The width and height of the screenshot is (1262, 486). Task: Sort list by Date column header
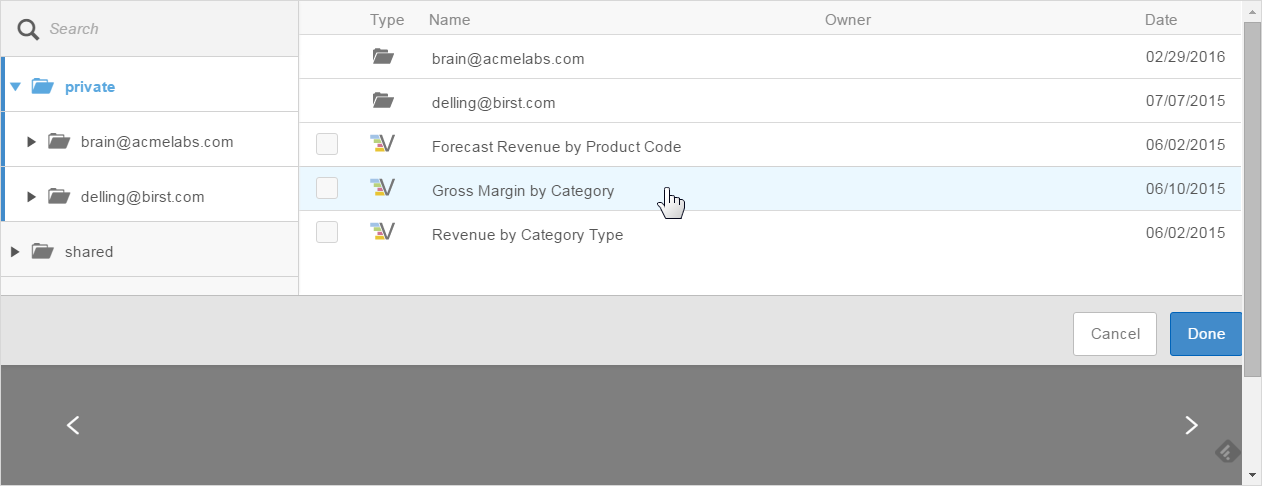click(x=1160, y=20)
